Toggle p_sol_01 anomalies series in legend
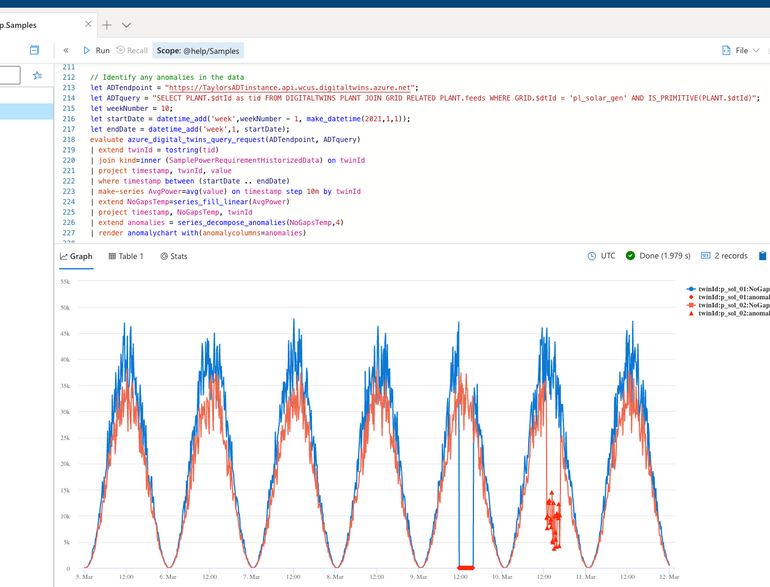Viewport: 770px width, 587px height. [732, 297]
